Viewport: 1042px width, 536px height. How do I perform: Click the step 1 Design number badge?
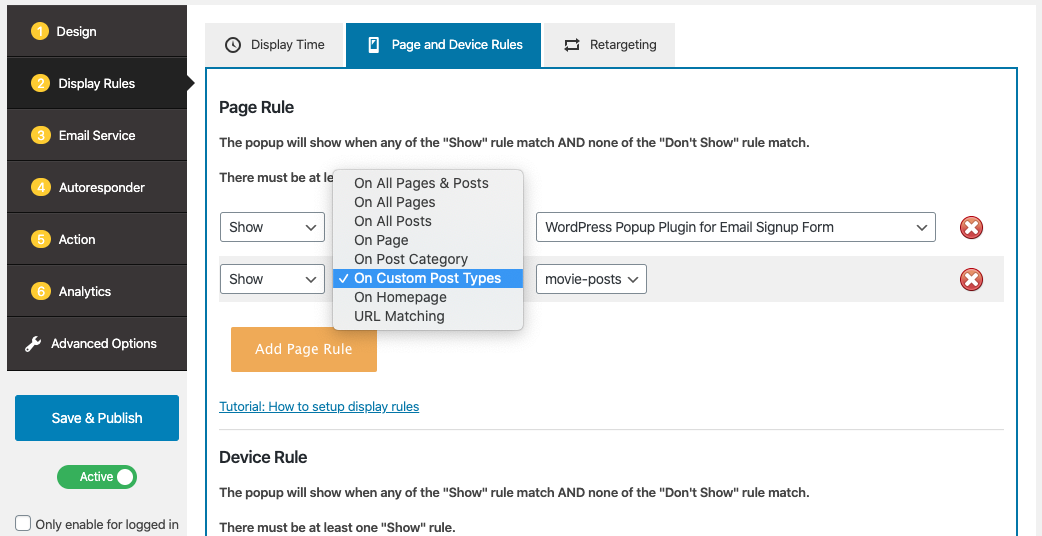(40, 31)
